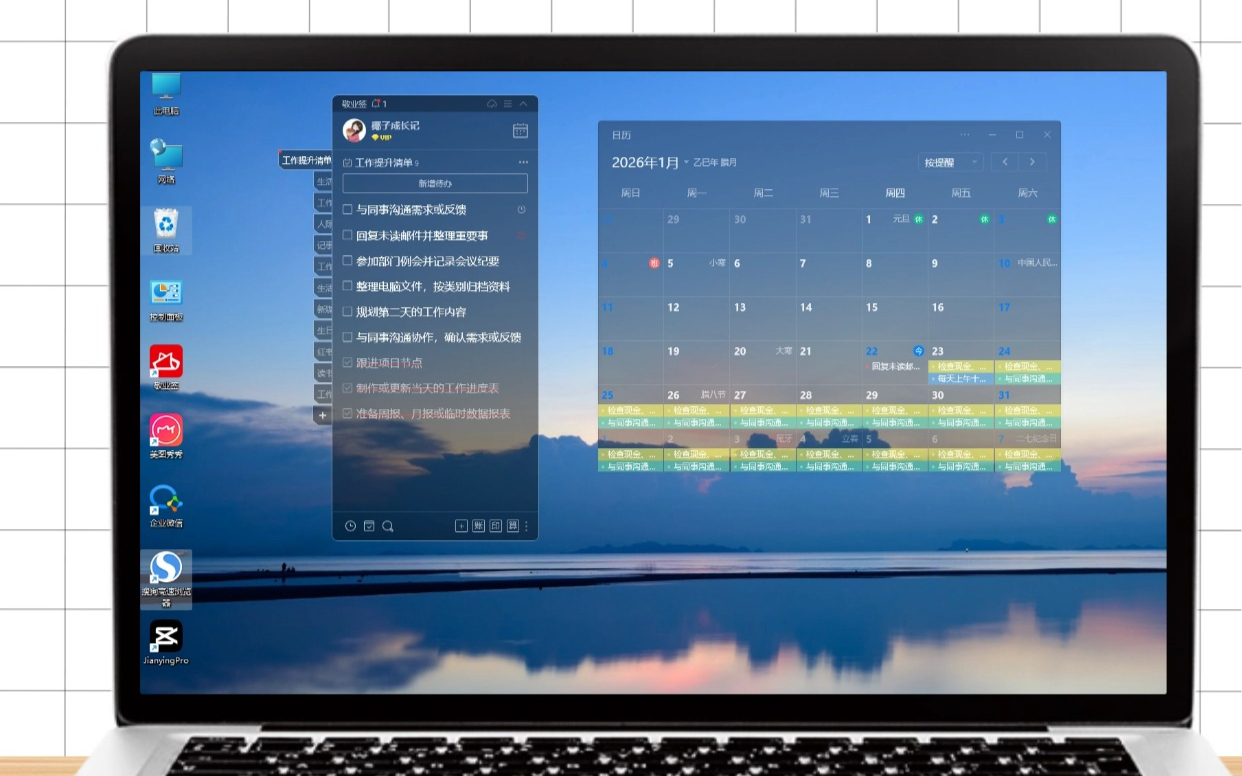Open the 回收站 recycle bin icon
The height and width of the screenshot is (776, 1242).
[166, 231]
